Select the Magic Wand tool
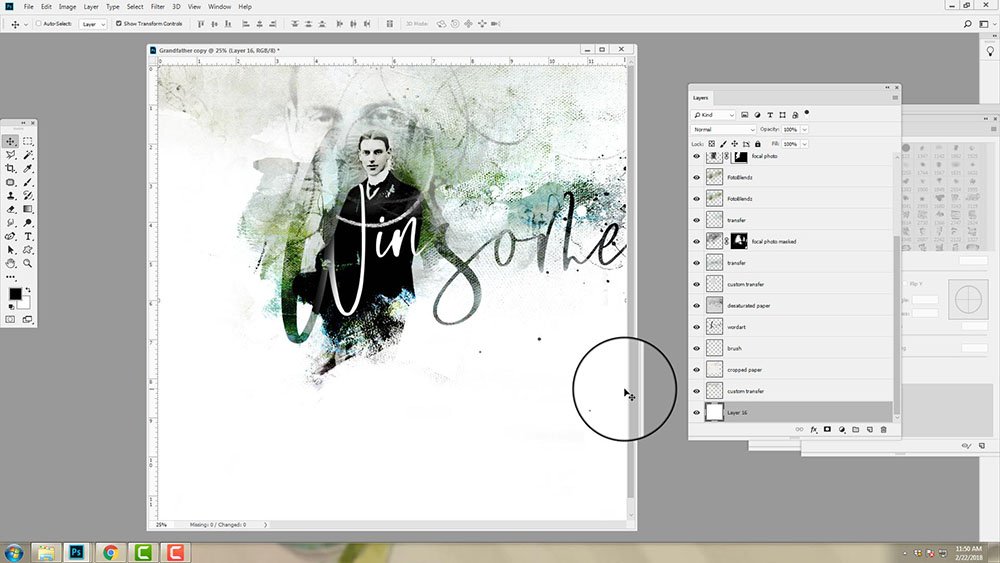Viewport: 1000px width, 563px height. coord(28,155)
